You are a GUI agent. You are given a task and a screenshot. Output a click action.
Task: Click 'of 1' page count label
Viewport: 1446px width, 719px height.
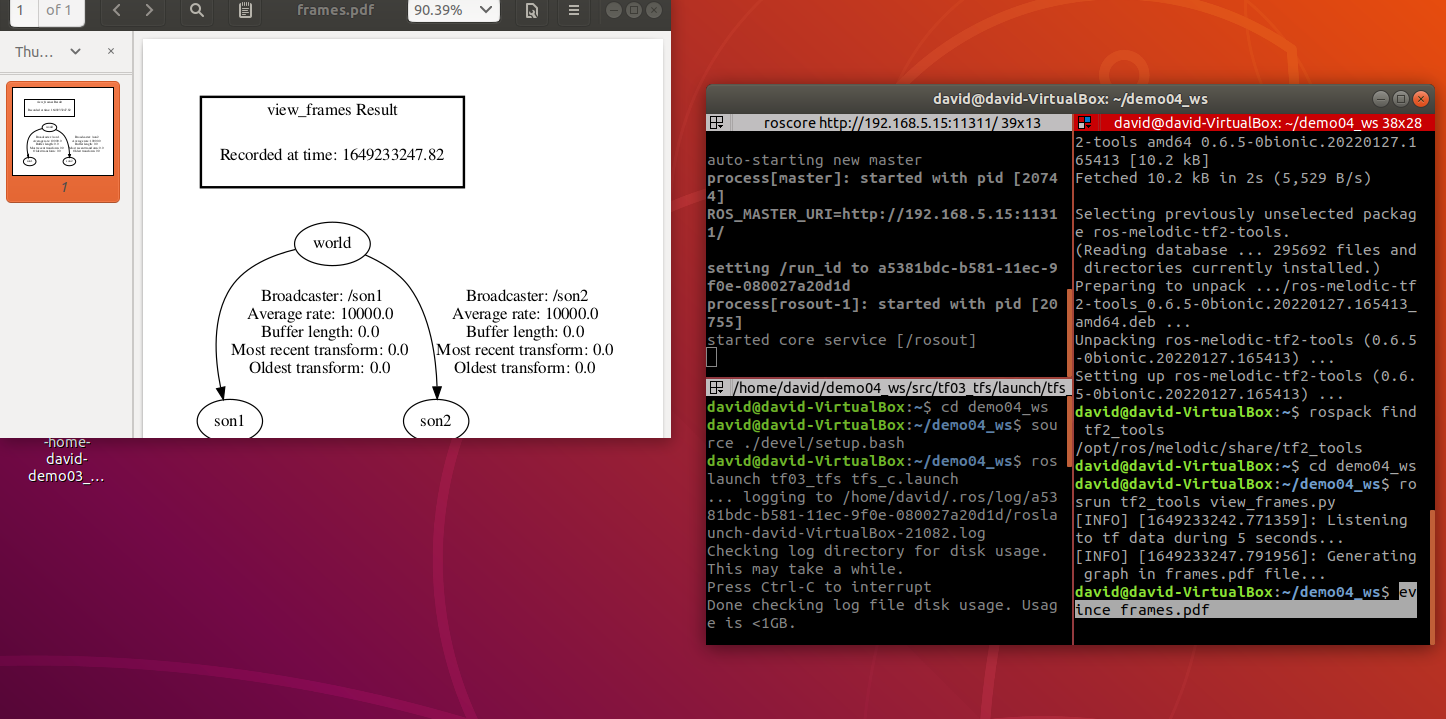pos(59,10)
